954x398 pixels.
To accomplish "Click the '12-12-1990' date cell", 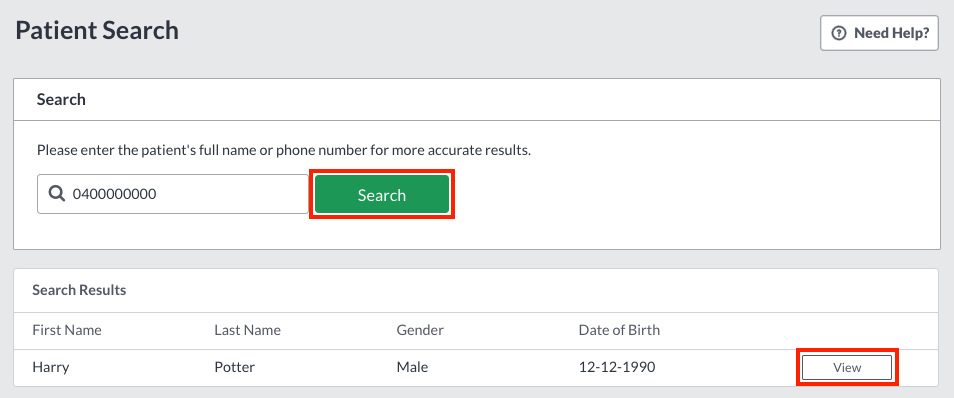I will pyautogui.click(x=617, y=368).
